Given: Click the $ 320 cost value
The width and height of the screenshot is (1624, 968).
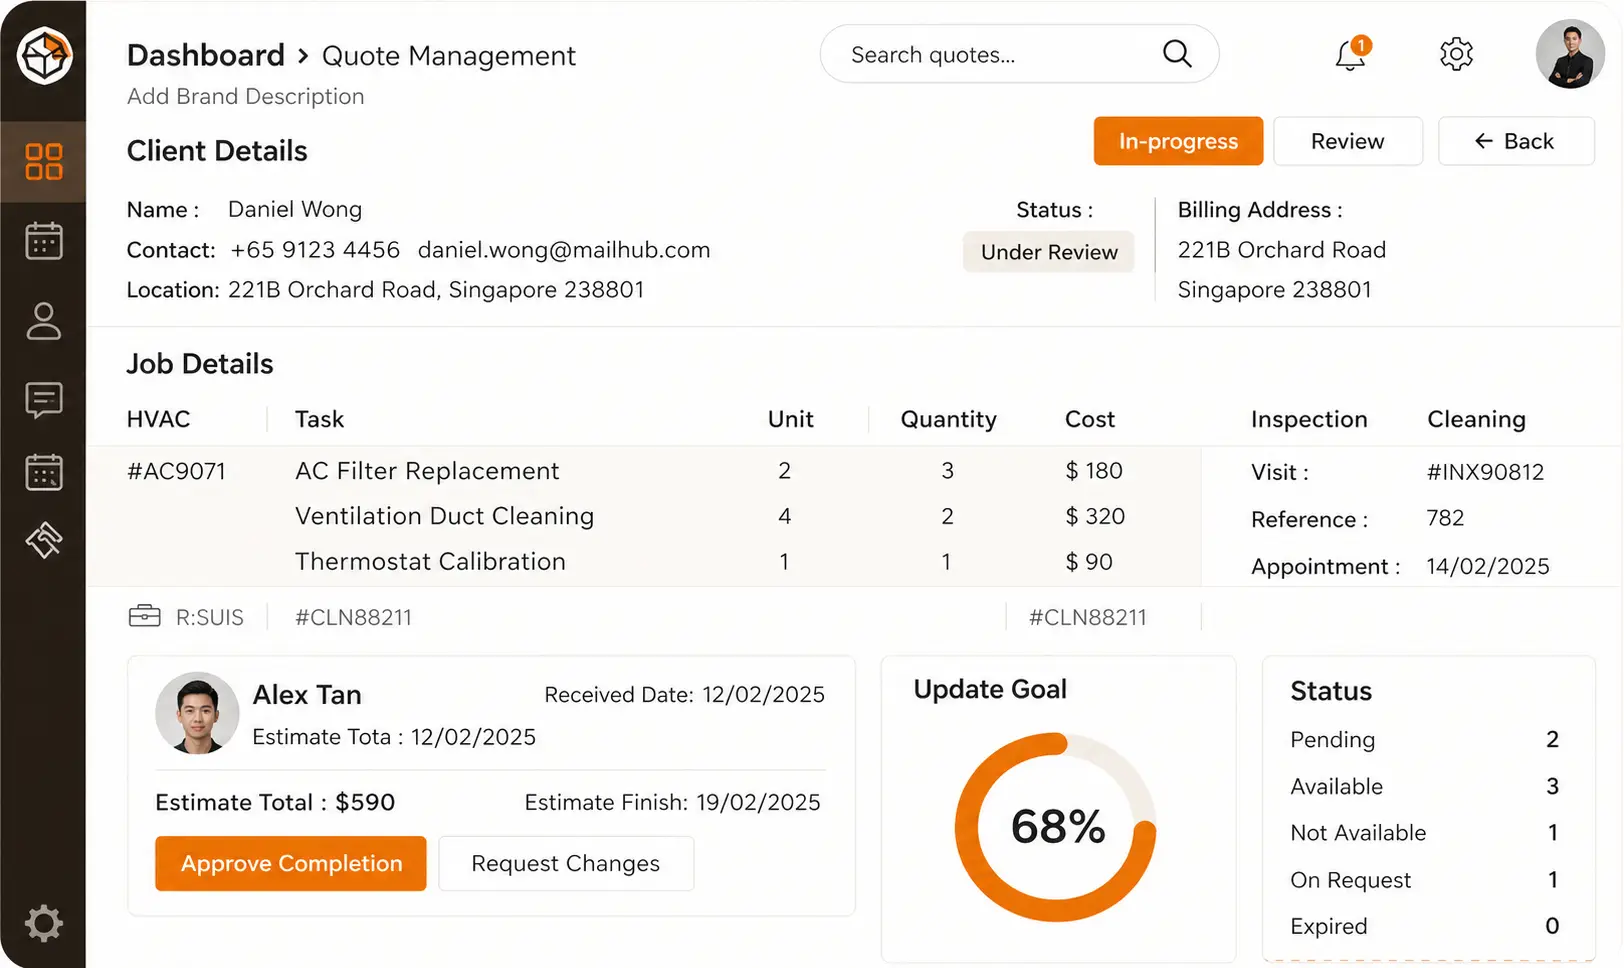Looking at the screenshot, I should 1095,516.
